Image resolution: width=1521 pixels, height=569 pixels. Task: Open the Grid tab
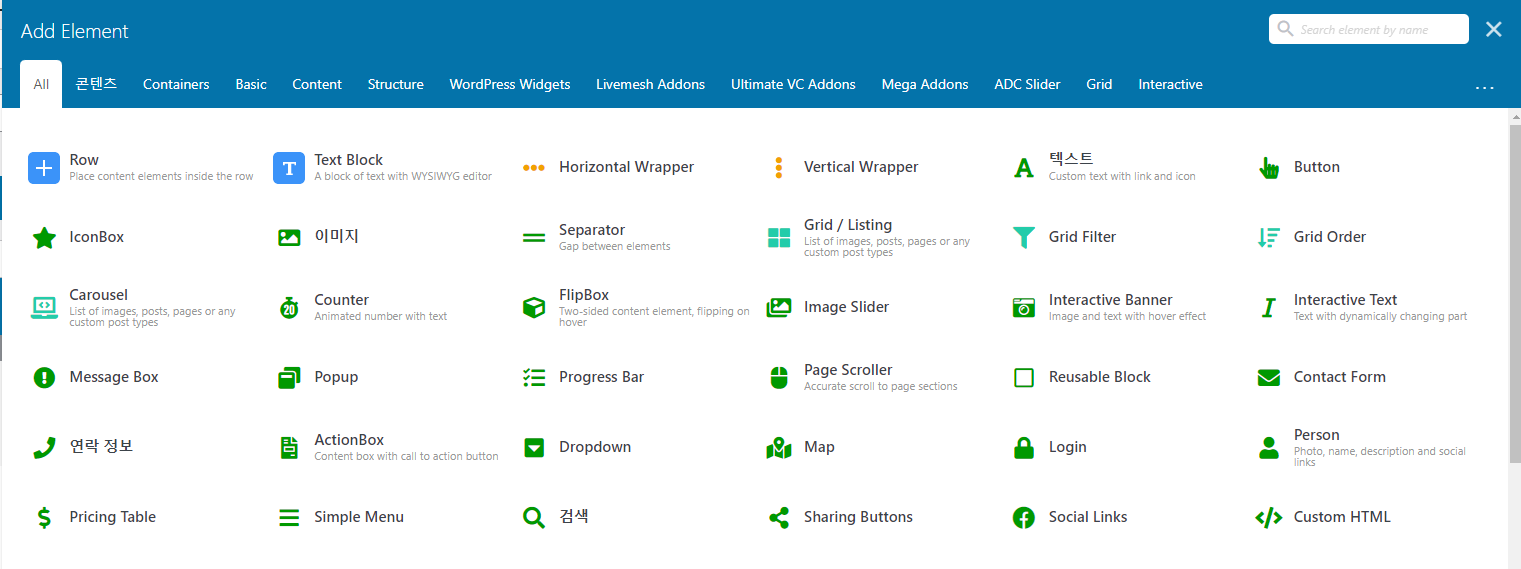coord(1099,84)
